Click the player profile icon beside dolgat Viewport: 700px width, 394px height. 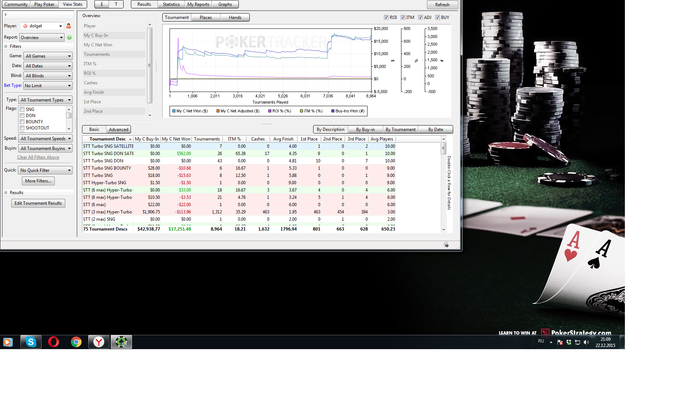pos(69,26)
